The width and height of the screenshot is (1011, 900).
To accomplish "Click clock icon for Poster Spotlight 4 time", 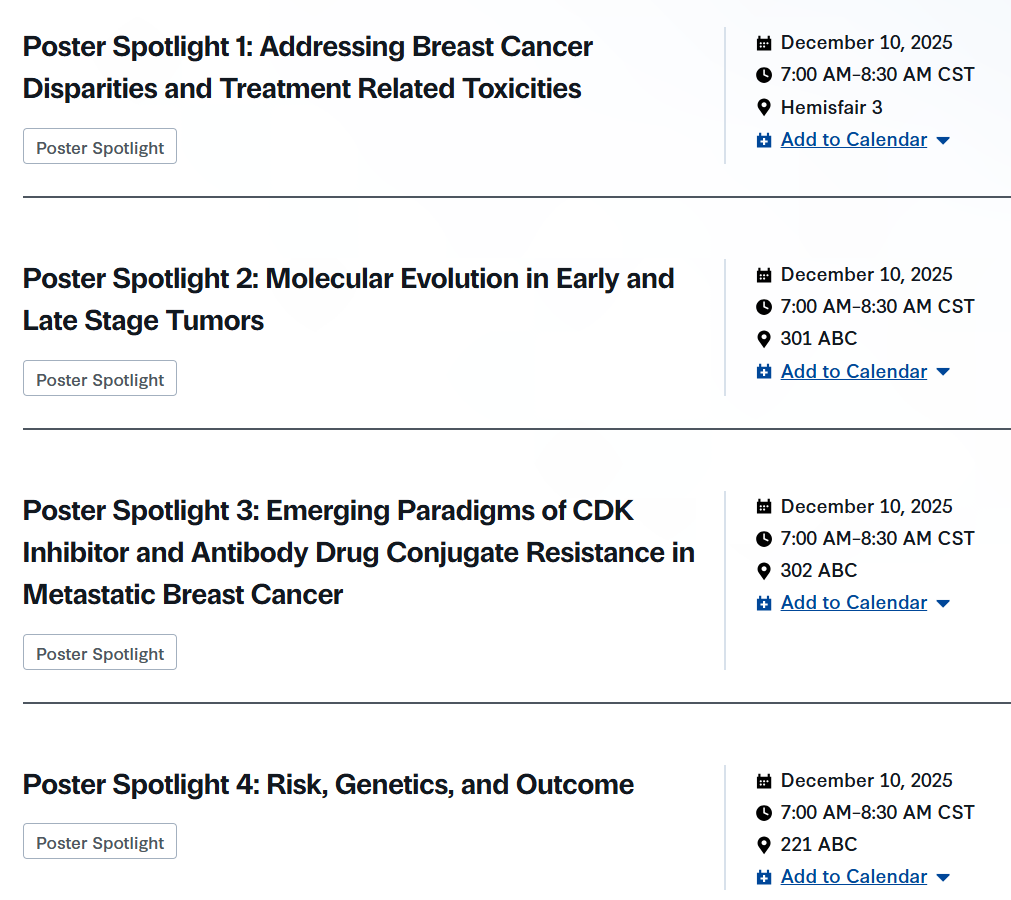I will click(x=764, y=813).
